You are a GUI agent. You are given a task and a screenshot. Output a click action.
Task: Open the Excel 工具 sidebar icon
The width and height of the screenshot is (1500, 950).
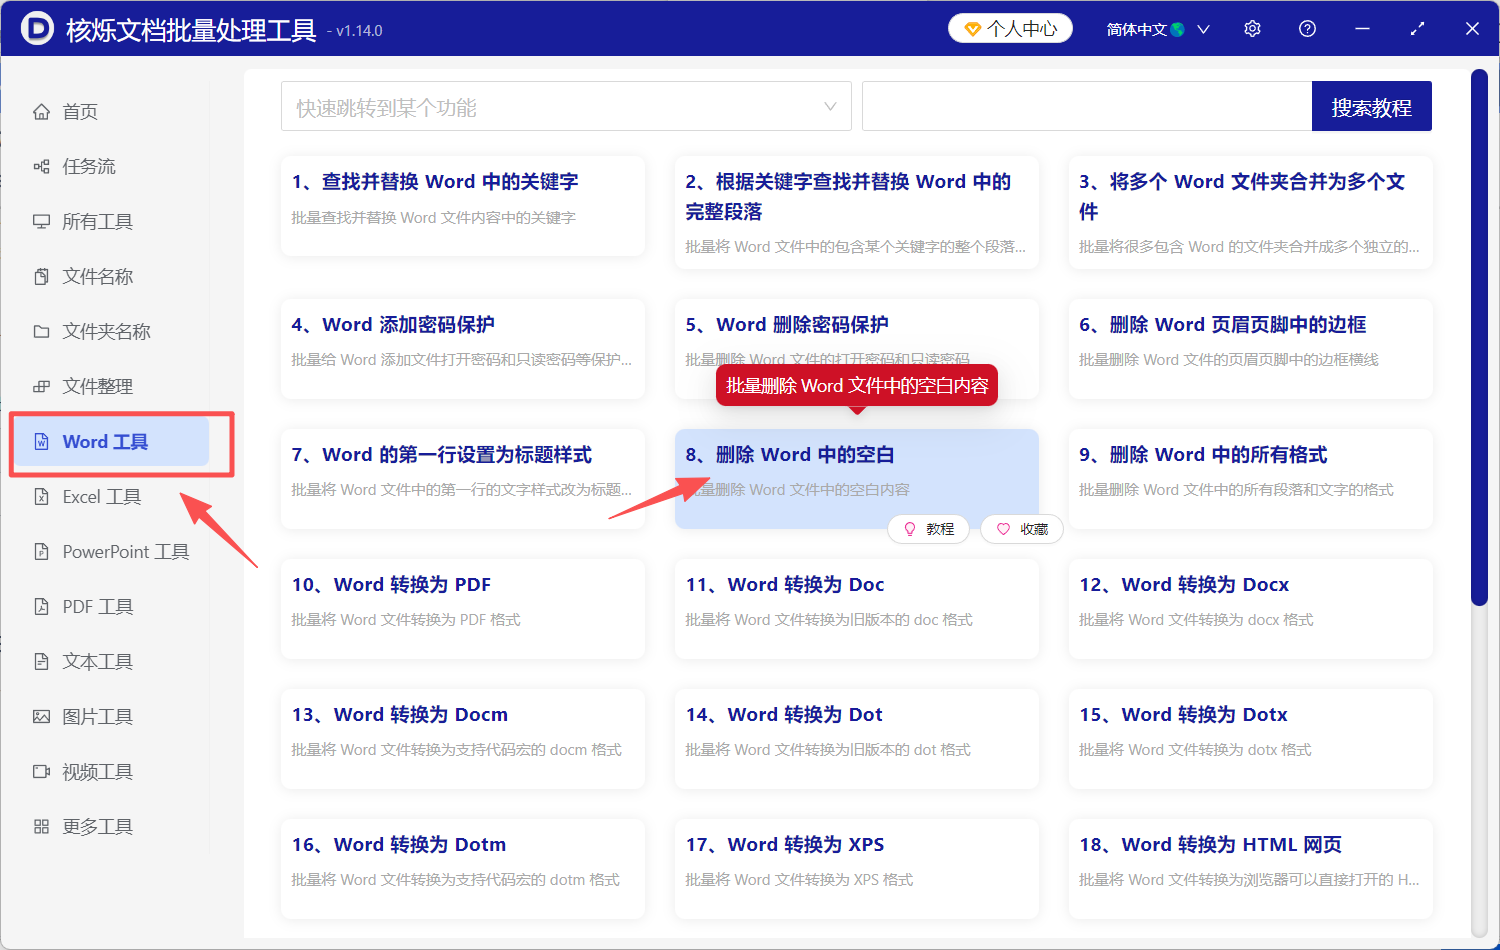point(42,496)
